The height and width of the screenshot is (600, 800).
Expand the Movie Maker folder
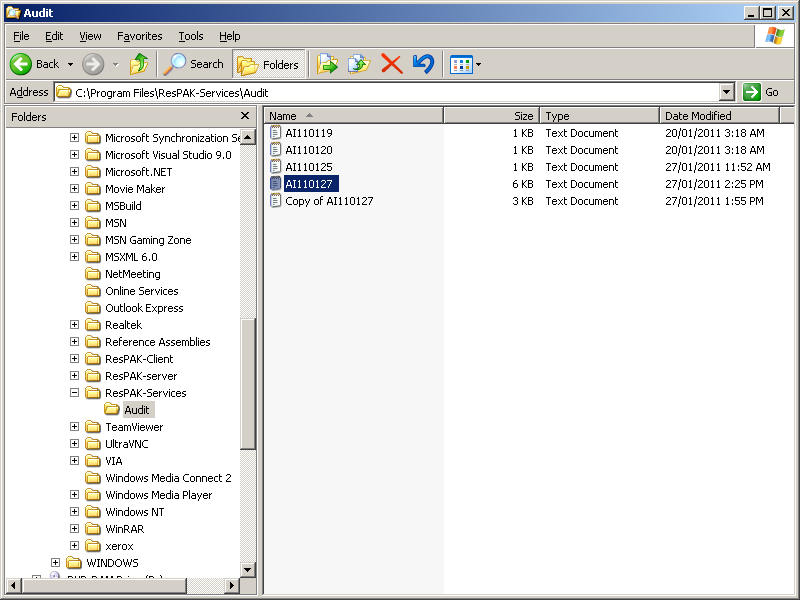tap(74, 189)
